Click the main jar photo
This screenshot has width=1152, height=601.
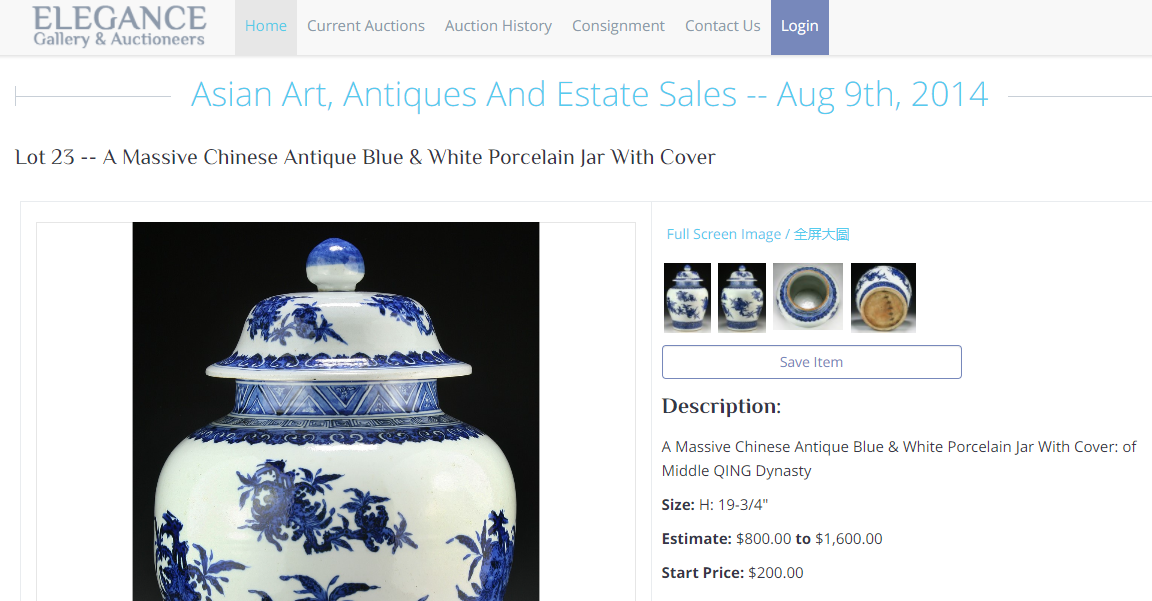[336, 411]
